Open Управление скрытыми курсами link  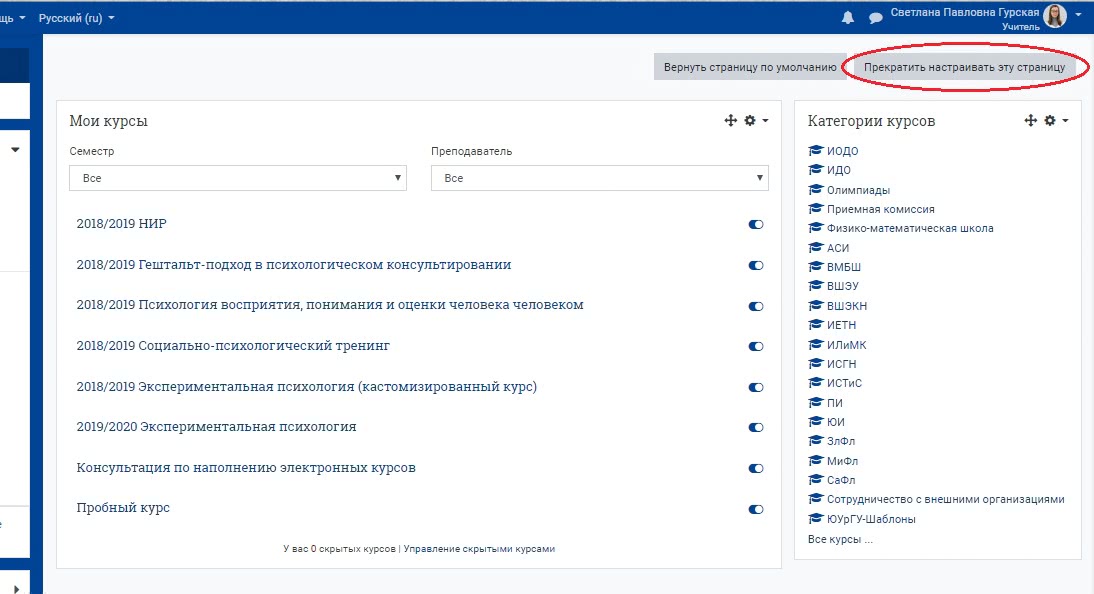click(478, 549)
